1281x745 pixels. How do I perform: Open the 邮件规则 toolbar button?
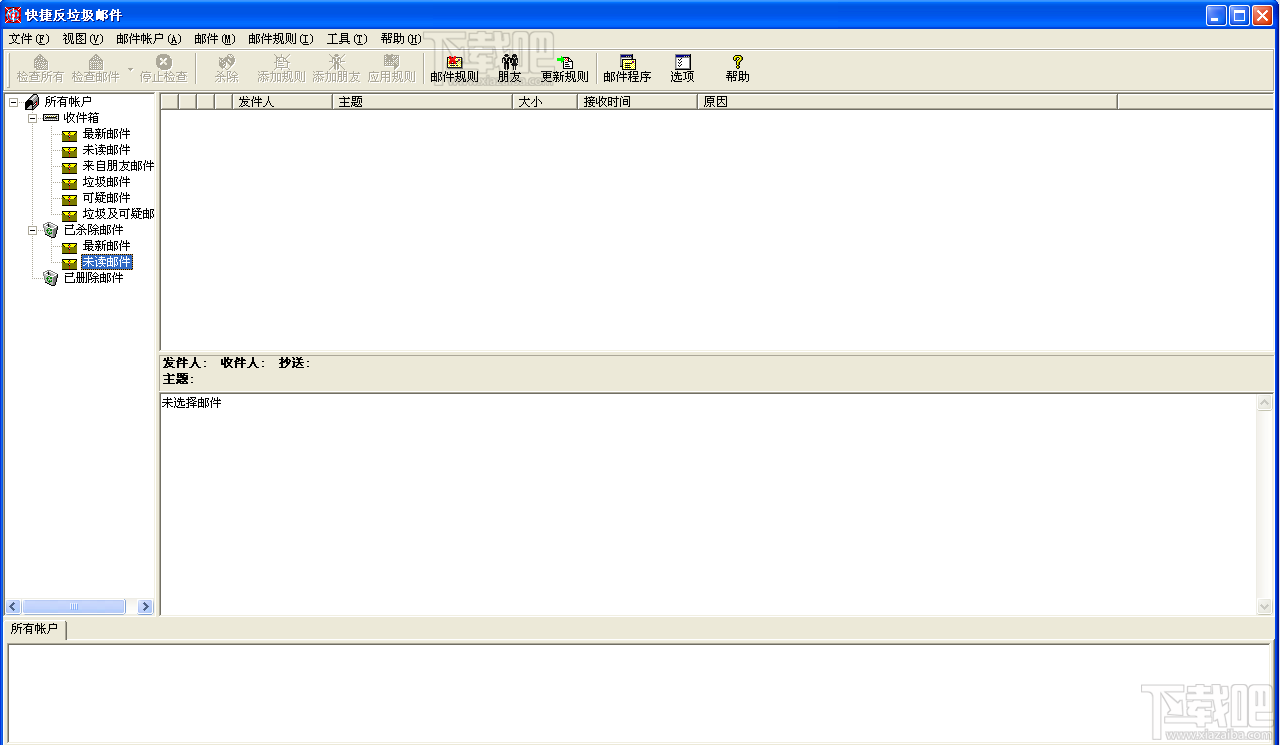click(x=454, y=69)
